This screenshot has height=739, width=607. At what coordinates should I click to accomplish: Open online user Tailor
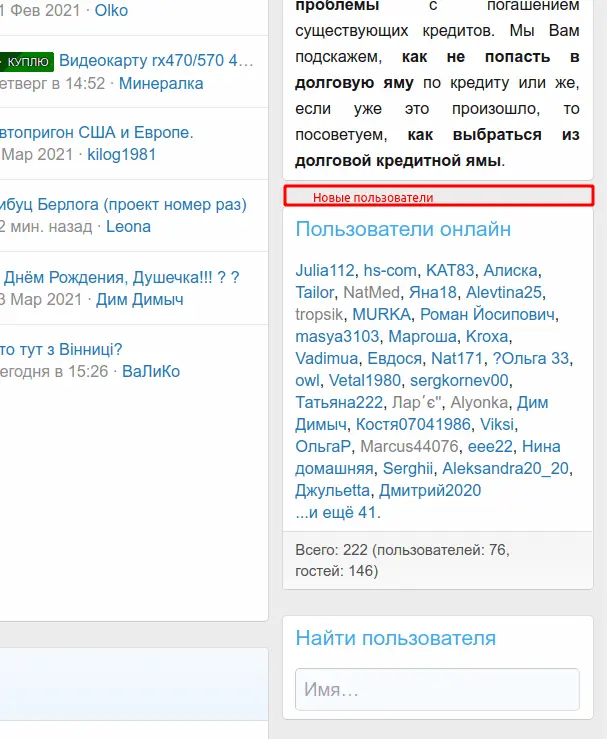315,293
